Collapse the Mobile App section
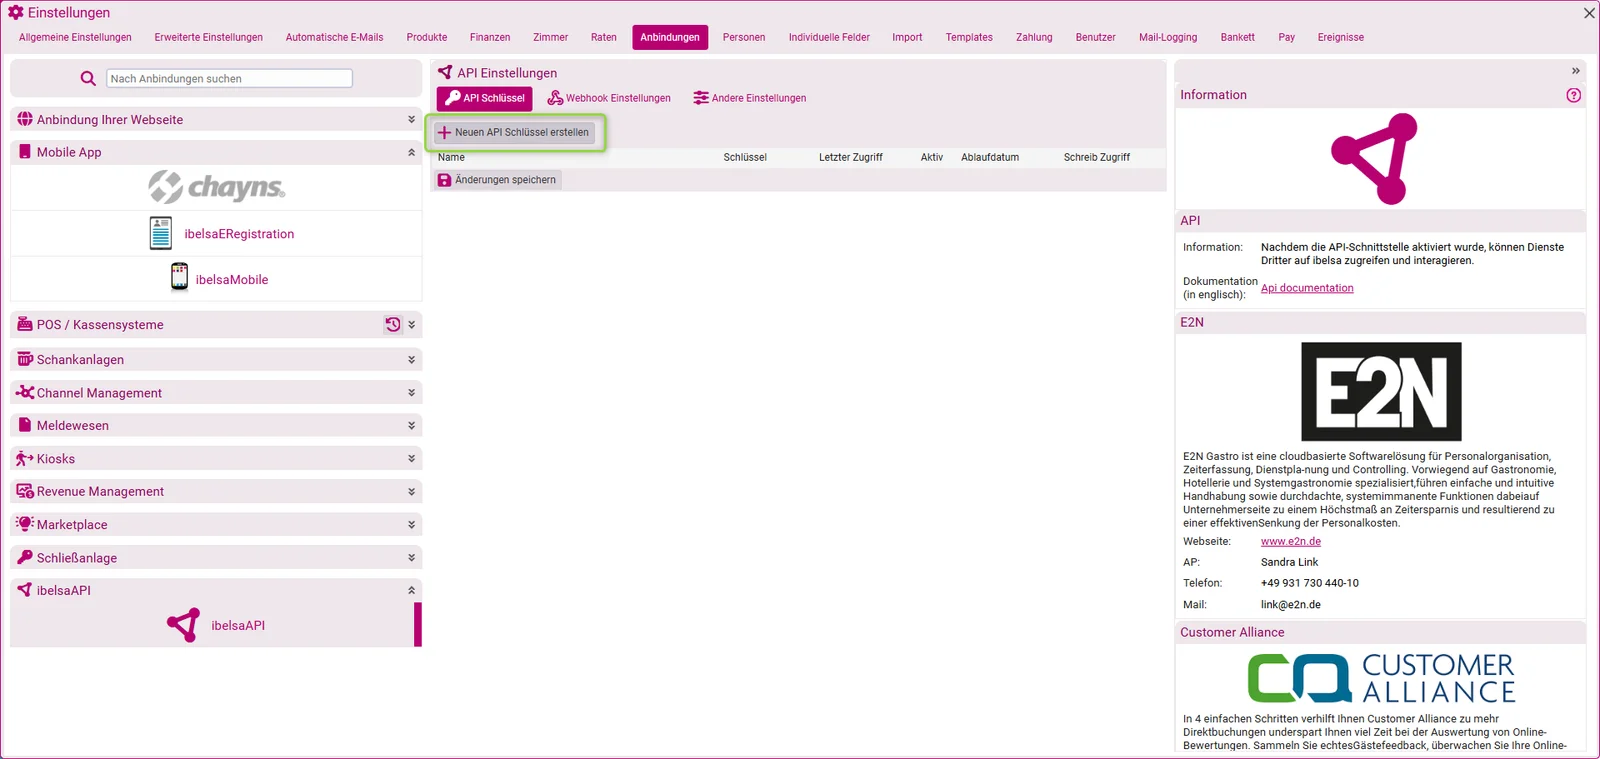Image resolution: width=1600 pixels, height=759 pixels. [x=411, y=152]
